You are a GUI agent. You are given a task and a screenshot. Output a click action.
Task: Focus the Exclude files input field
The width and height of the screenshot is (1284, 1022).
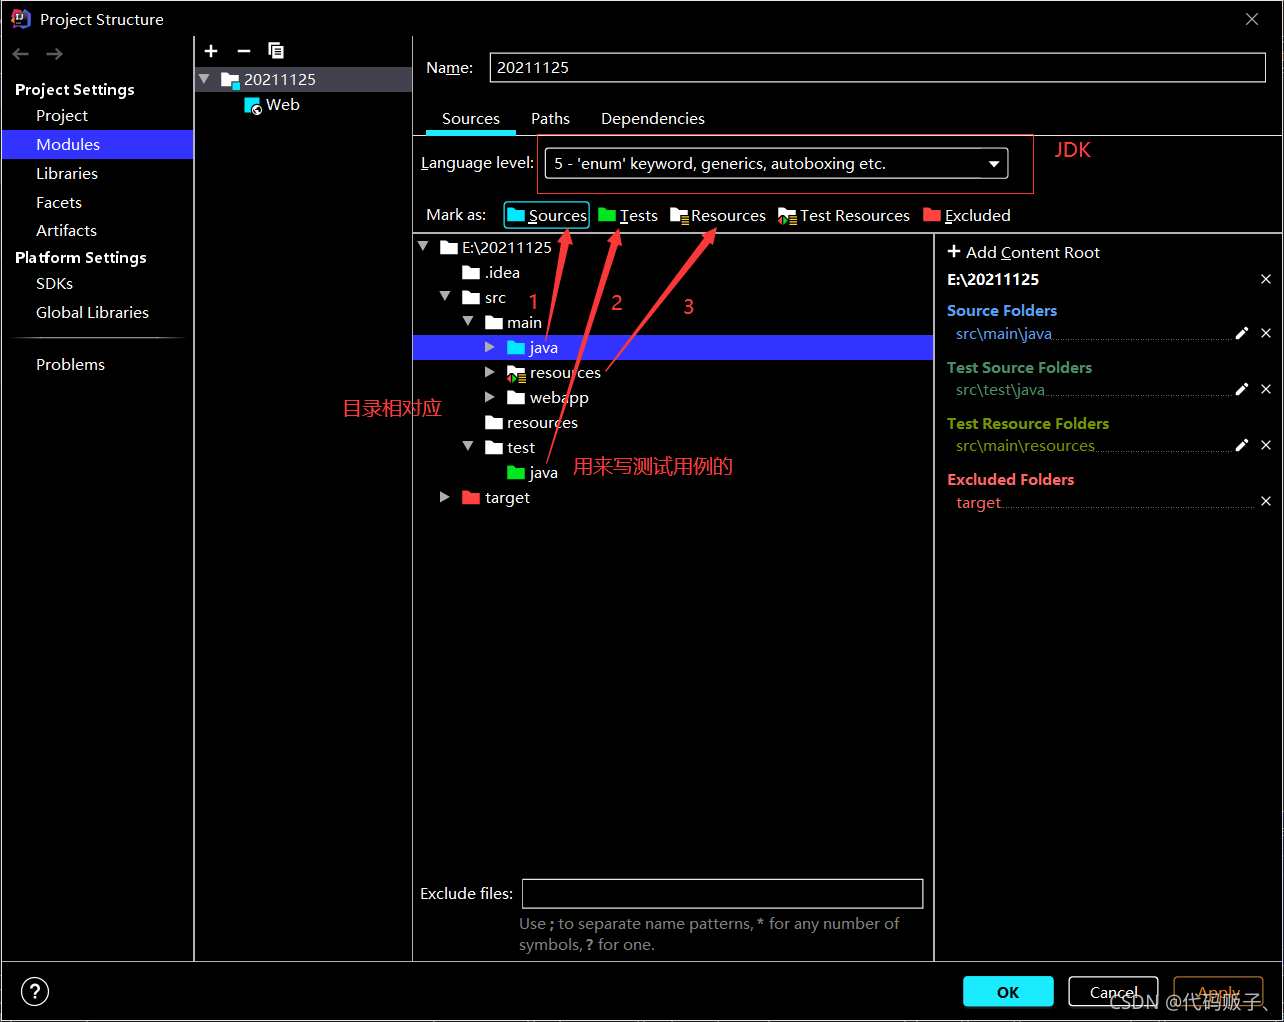point(722,893)
